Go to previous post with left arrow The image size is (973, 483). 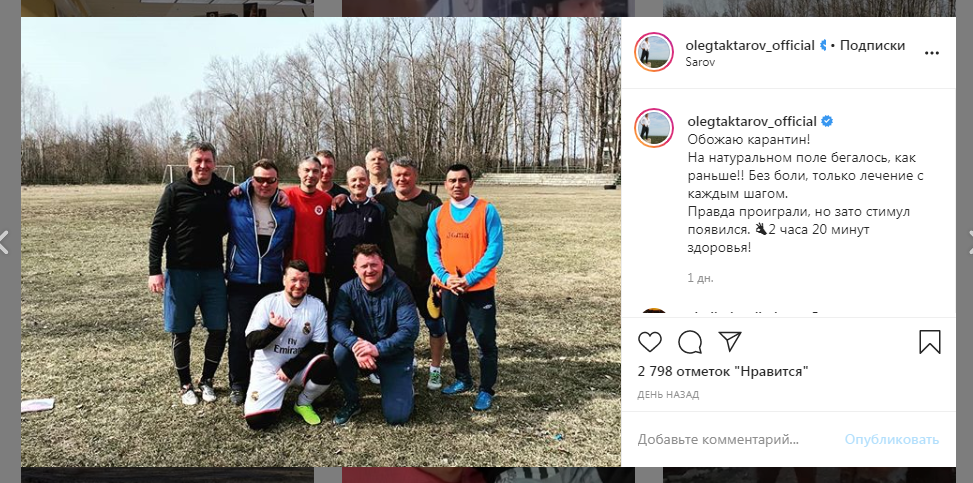click(4, 242)
